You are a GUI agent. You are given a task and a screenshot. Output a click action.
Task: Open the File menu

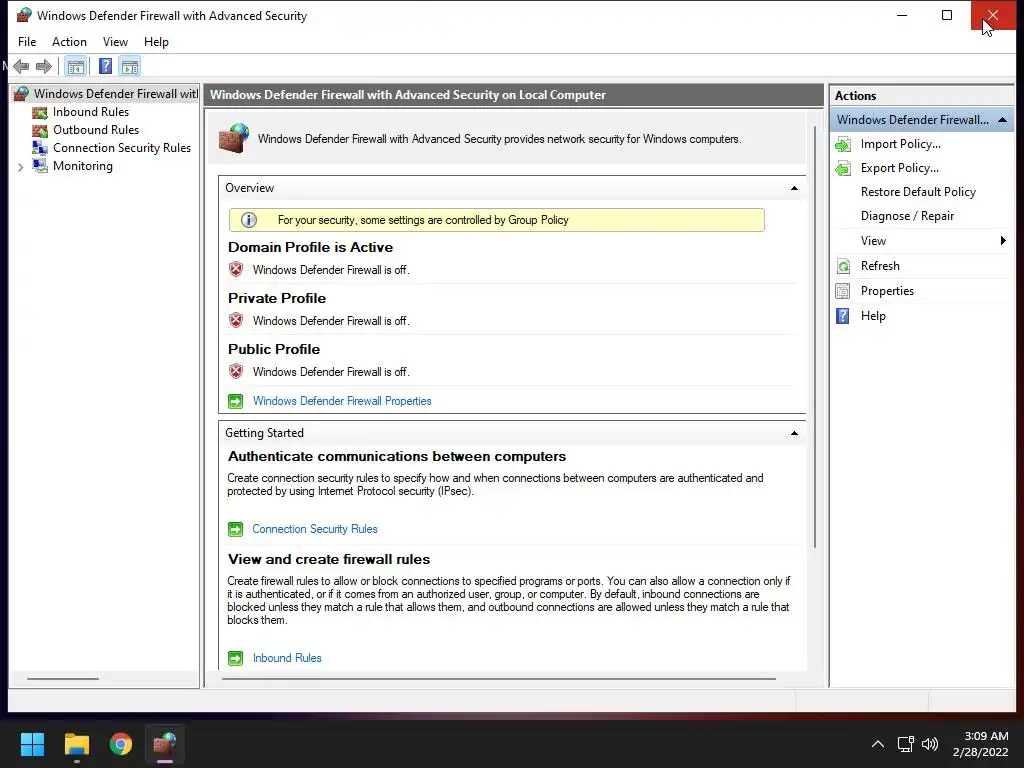(x=27, y=42)
